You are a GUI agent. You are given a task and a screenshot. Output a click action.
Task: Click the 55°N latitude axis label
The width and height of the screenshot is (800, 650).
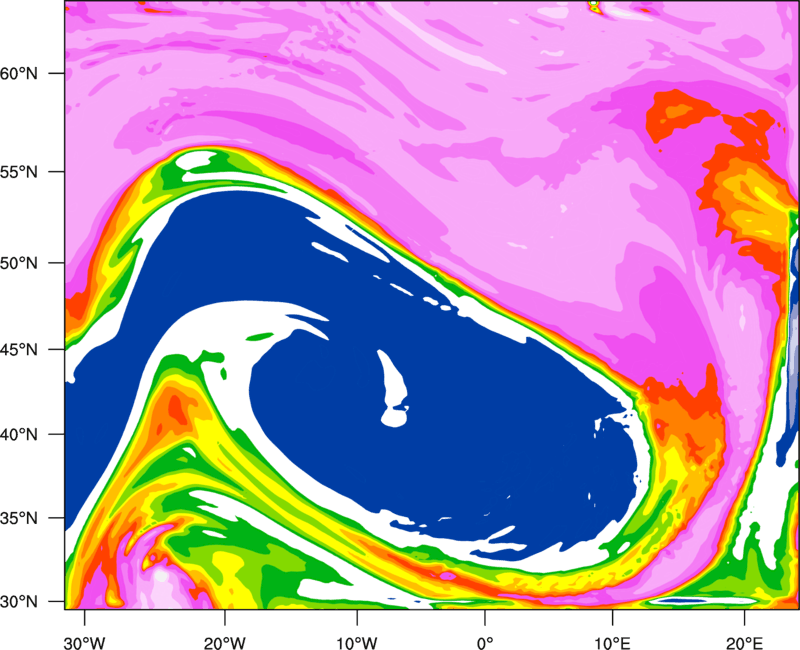click(19, 172)
